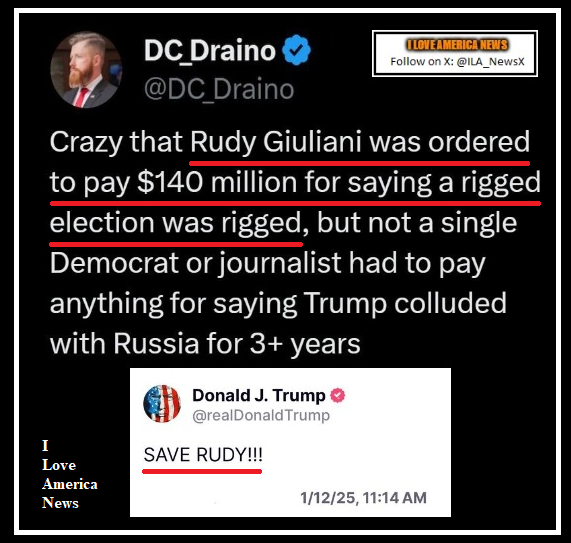This screenshot has width=571, height=543.
Task: Select the underlined 'Rudy Giuliani was ordered' text
Action: pos(360,142)
